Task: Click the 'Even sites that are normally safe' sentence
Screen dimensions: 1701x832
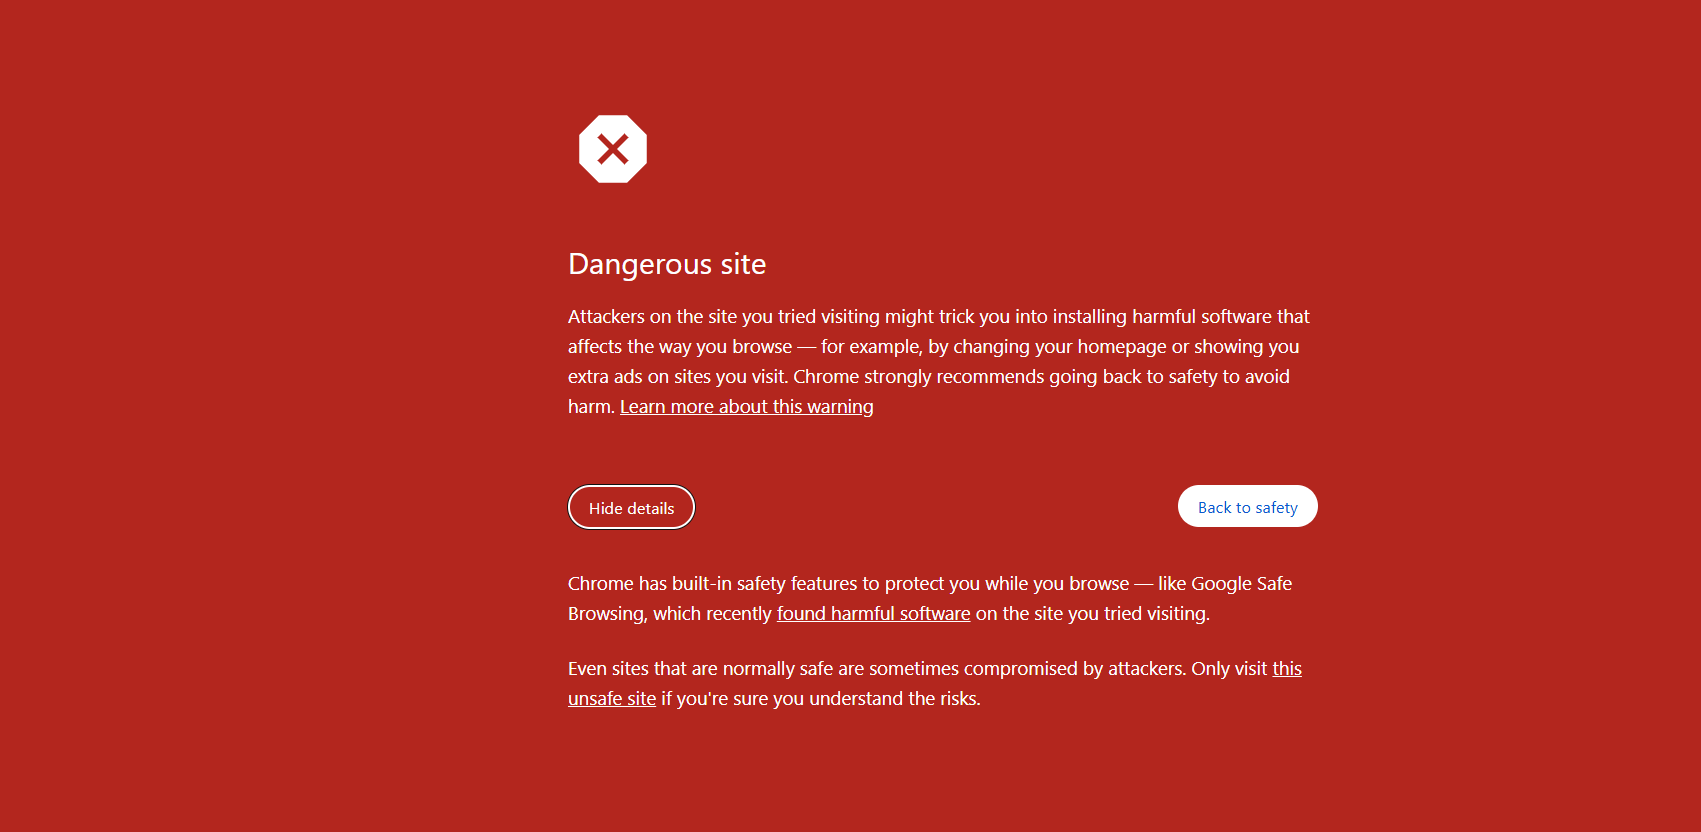Action: (x=935, y=683)
